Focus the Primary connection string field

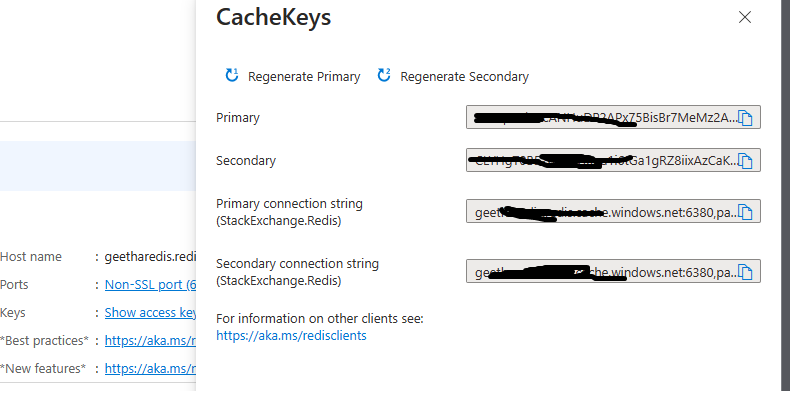[613, 211]
